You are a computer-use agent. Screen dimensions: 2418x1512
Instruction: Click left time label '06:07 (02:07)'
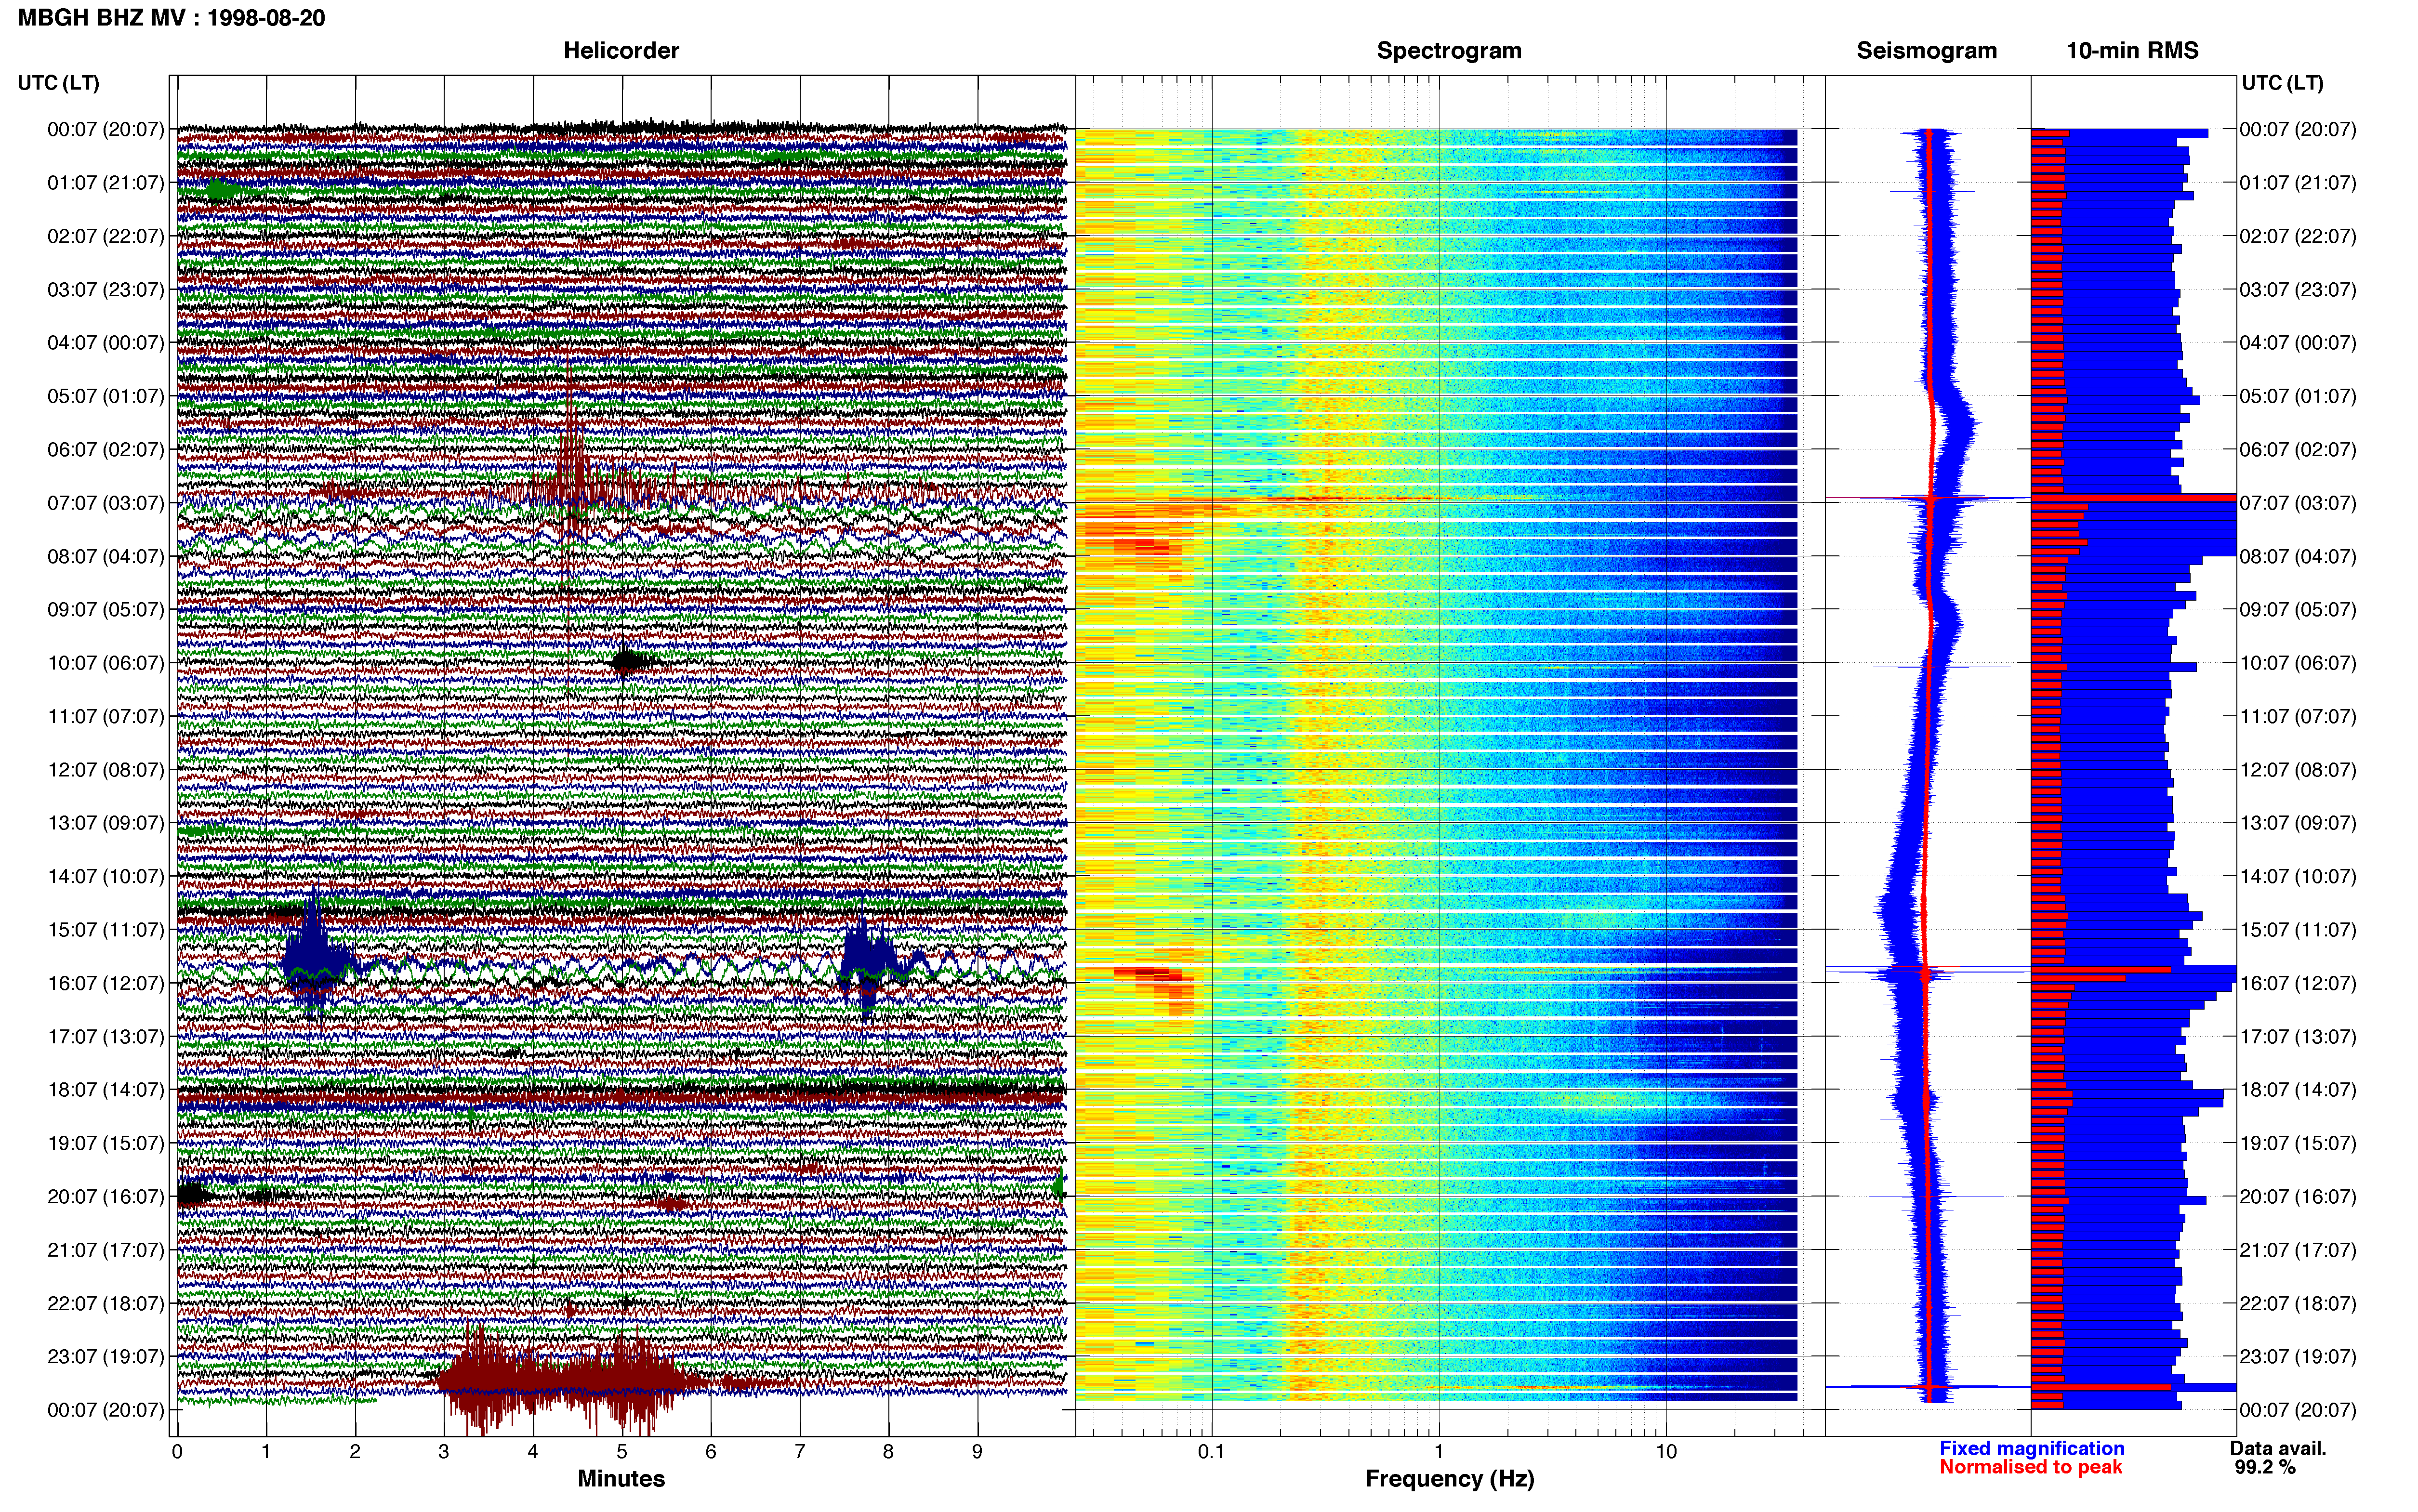[106, 450]
